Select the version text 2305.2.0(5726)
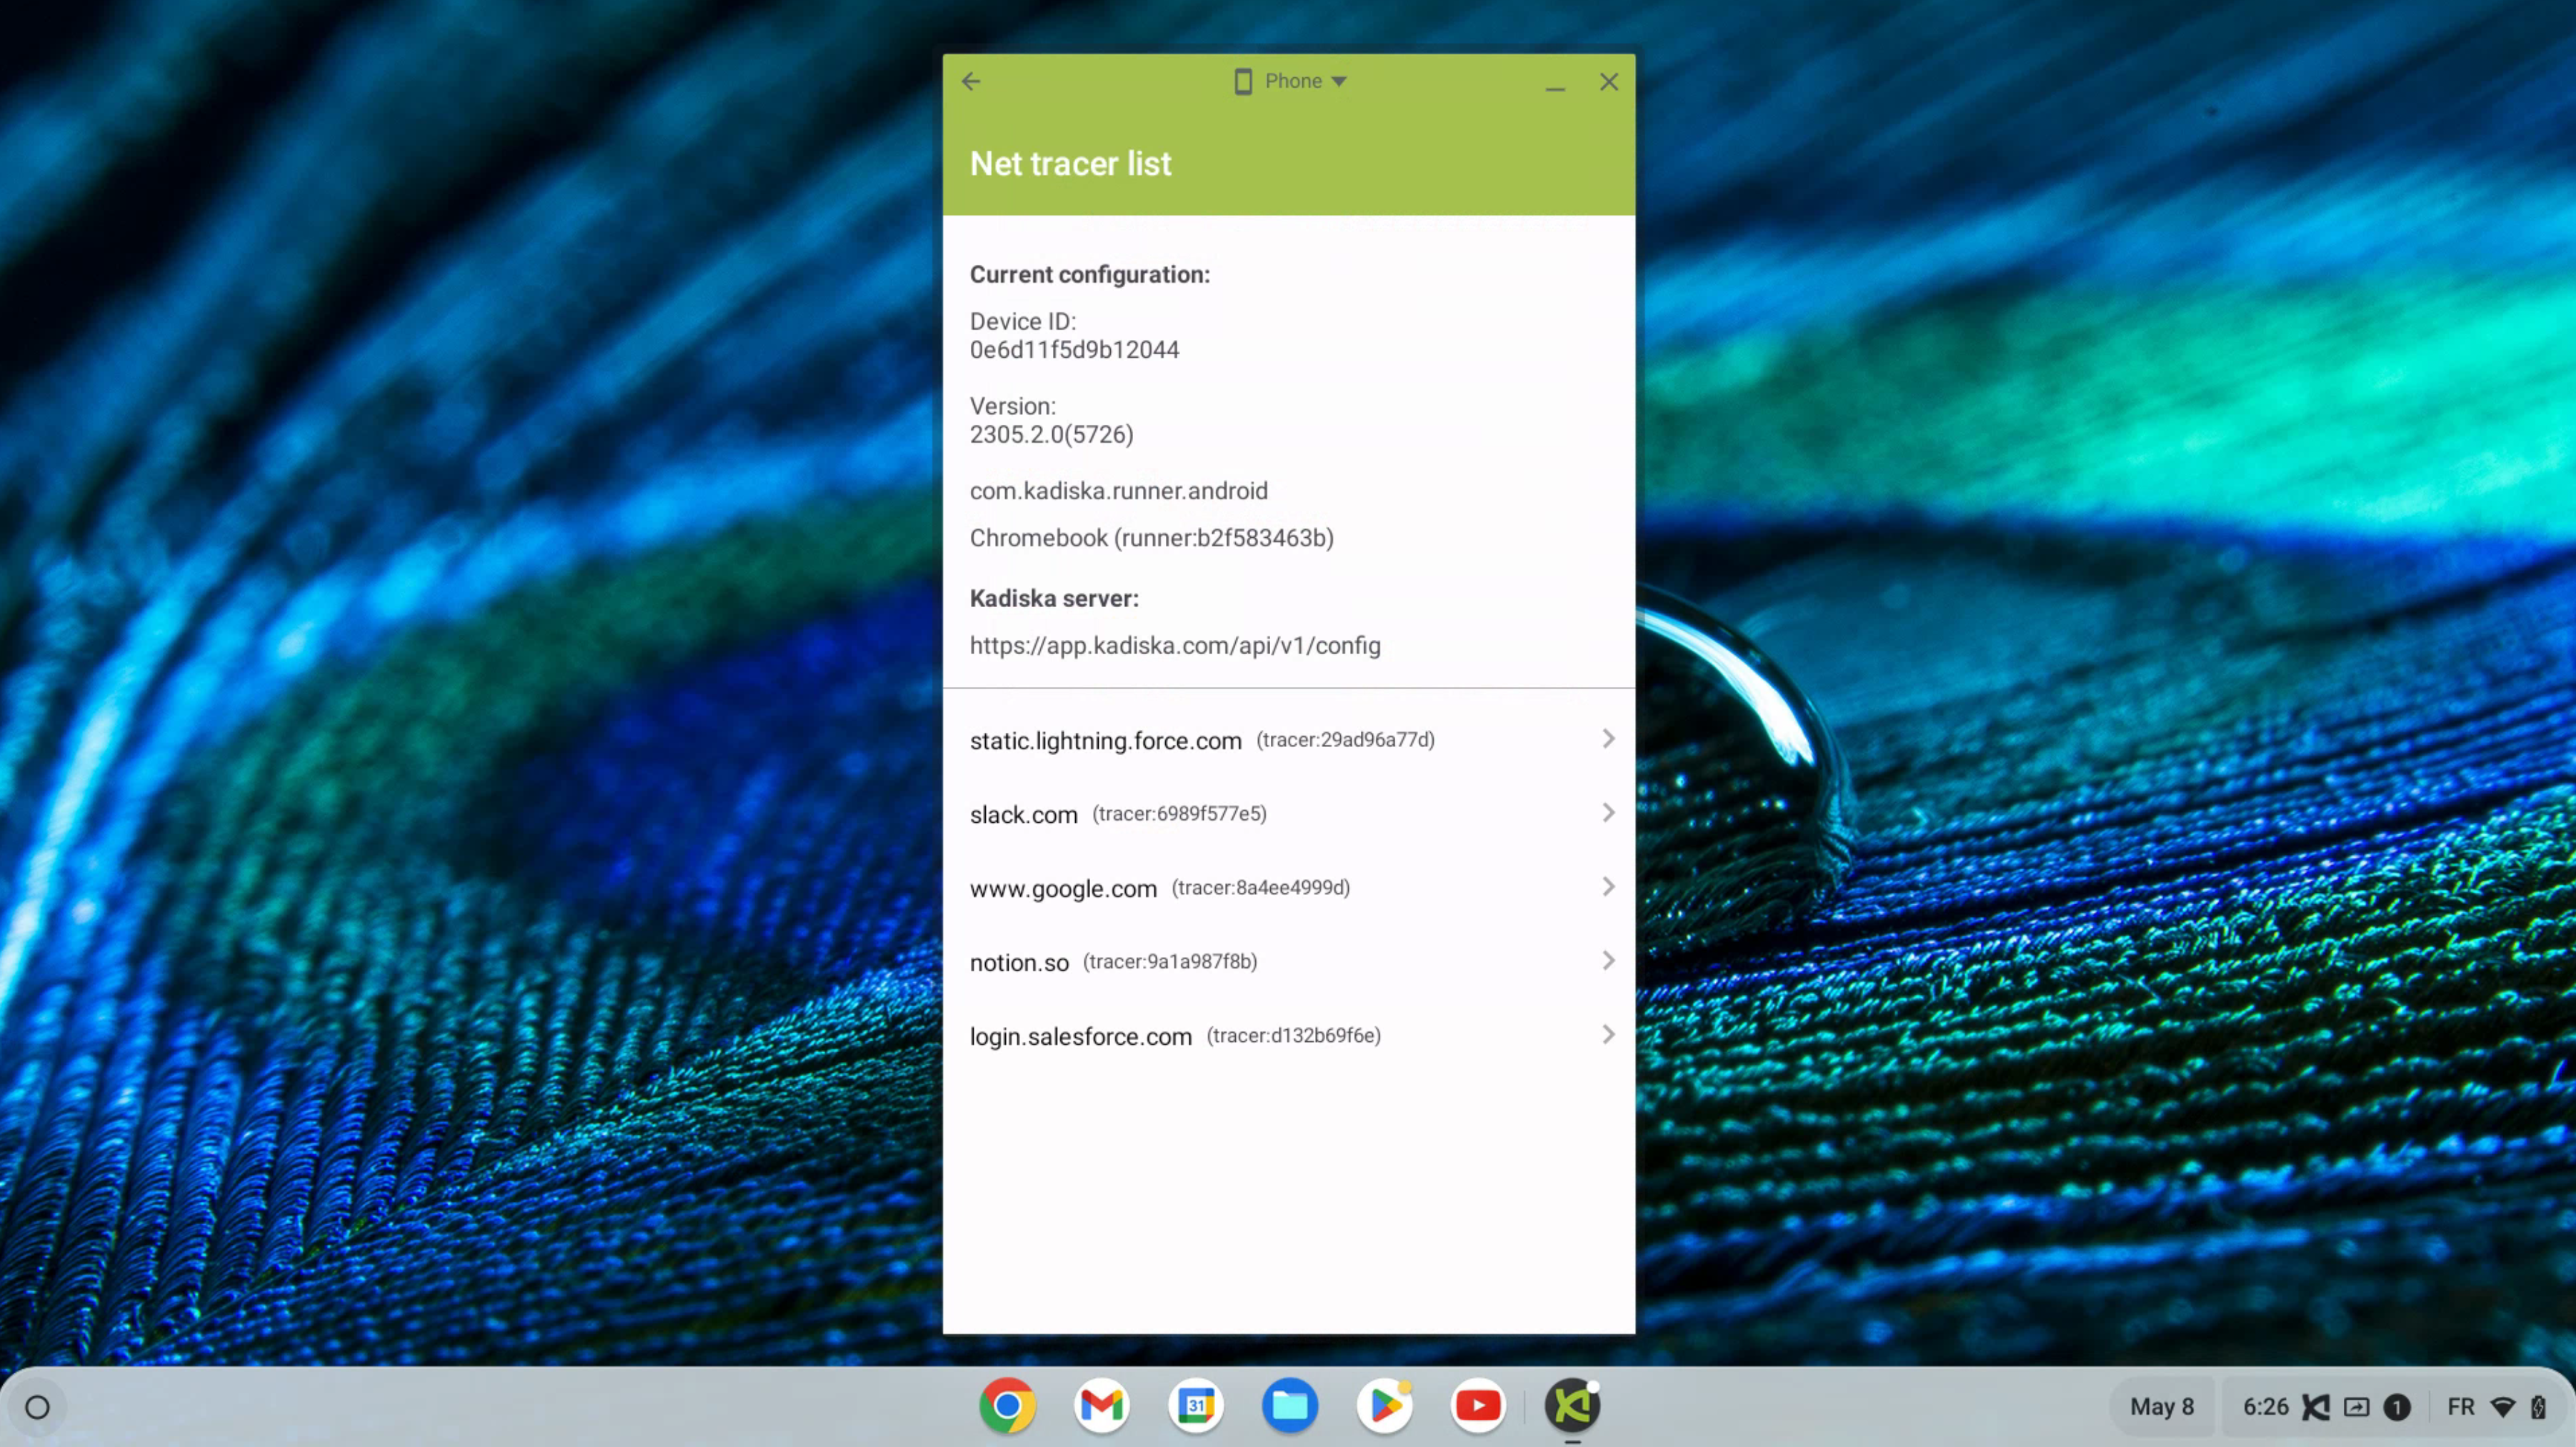Viewport: 2576px width, 1447px height. 1051,435
